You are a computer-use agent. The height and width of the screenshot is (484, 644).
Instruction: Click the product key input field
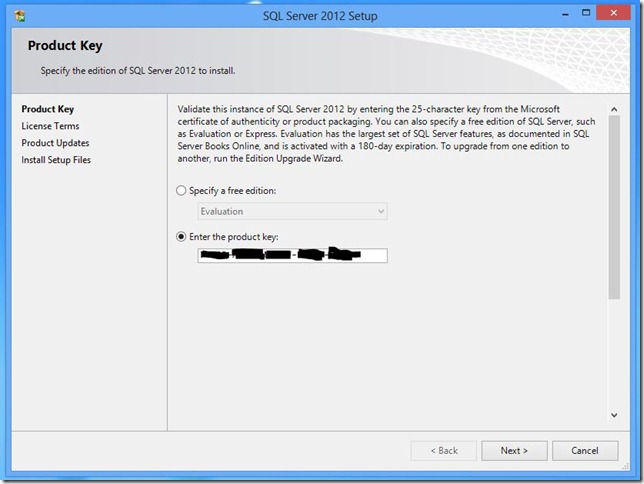click(292, 255)
